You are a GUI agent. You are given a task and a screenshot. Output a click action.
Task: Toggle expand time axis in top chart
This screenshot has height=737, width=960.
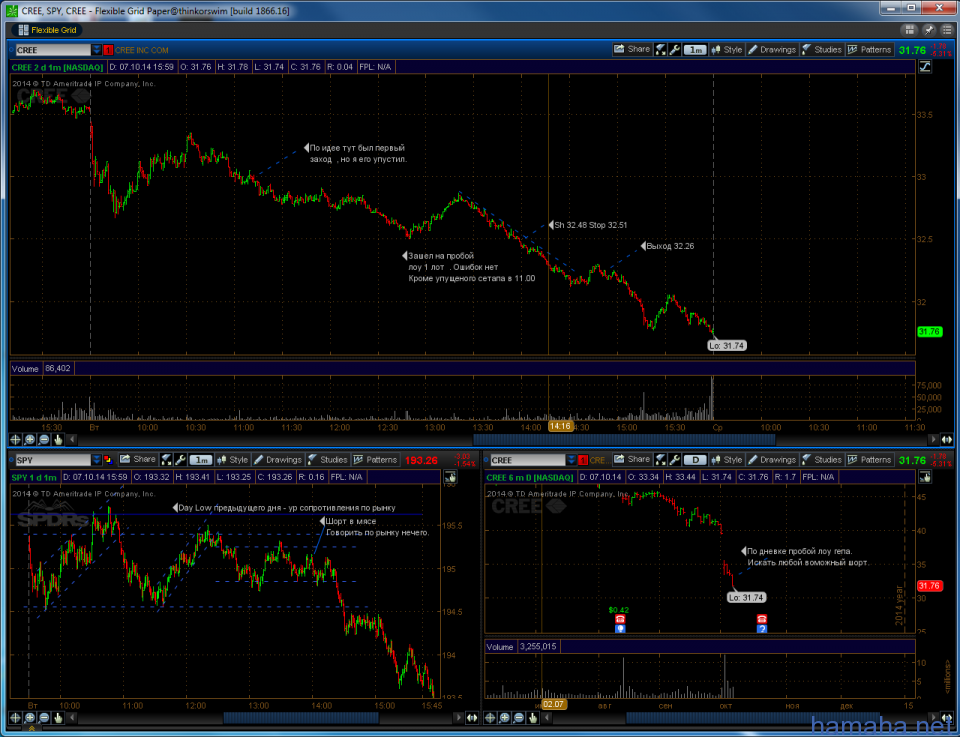tap(947, 439)
